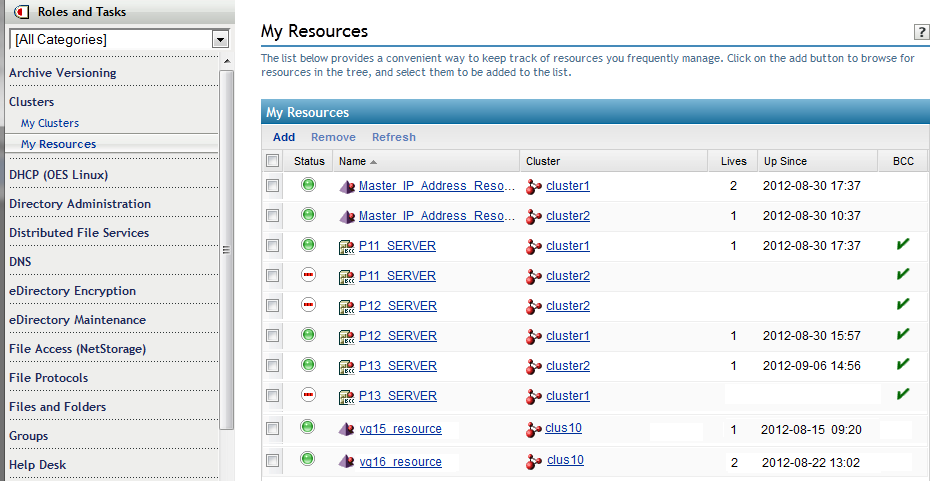Expand the Distributed File Services role
Screen dimensions: 934x481
(x=79, y=233)
